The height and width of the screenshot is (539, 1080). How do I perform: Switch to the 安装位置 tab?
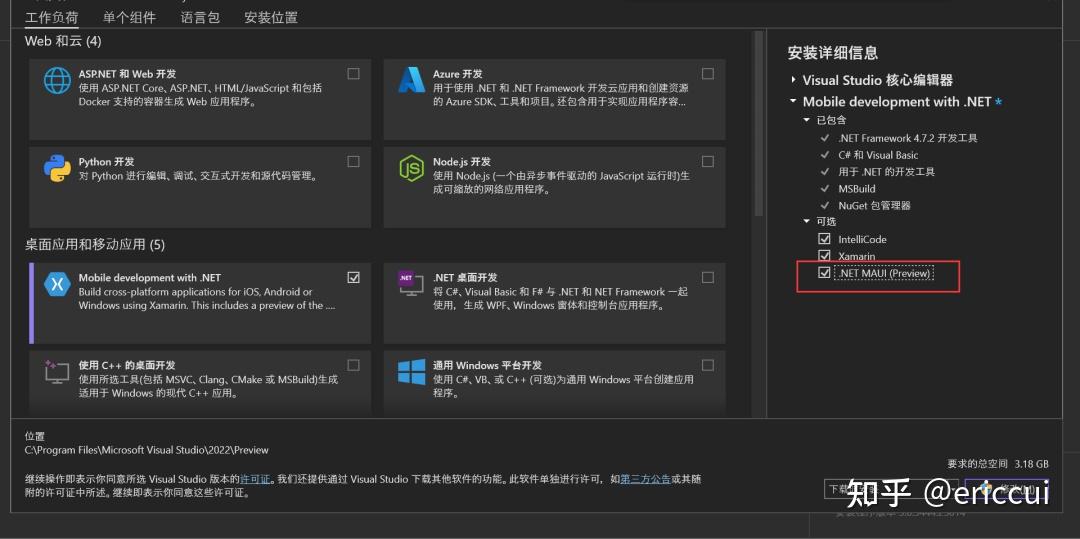(x=271, y=17)
